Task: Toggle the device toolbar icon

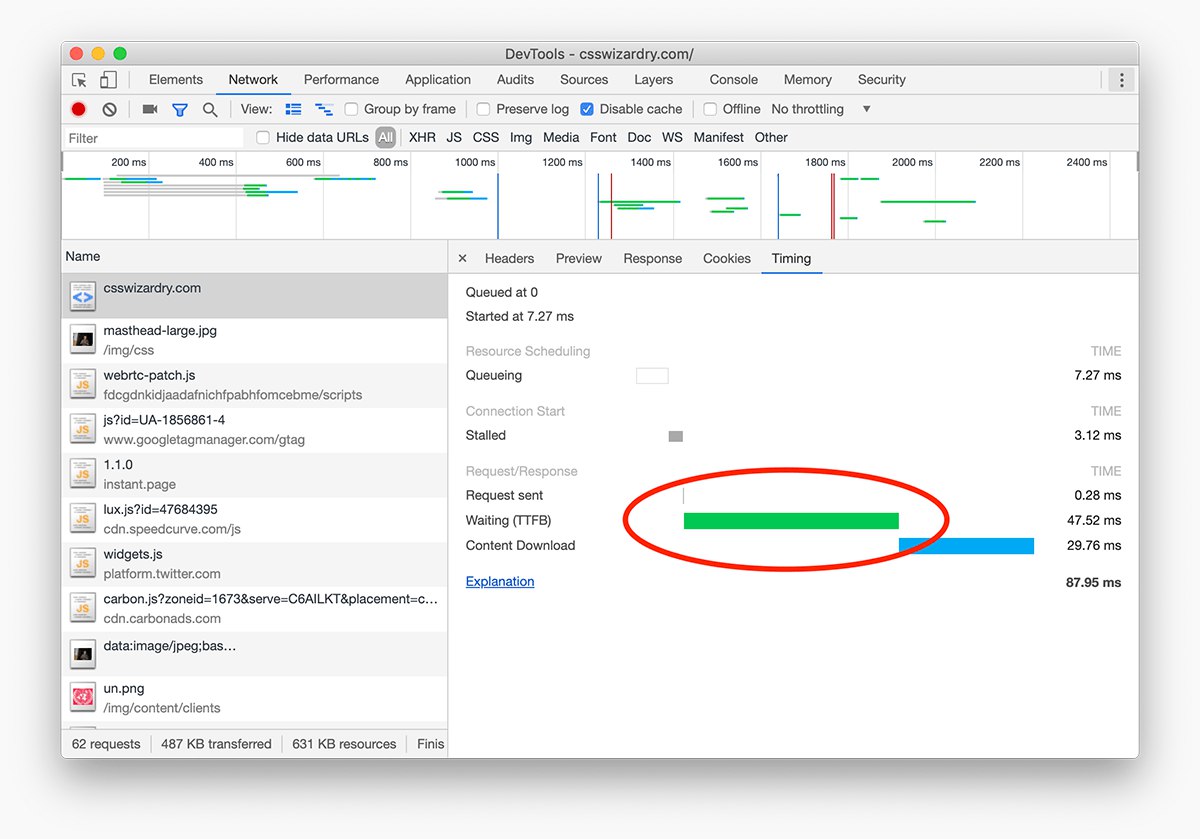Action: (x=108, y=80)
